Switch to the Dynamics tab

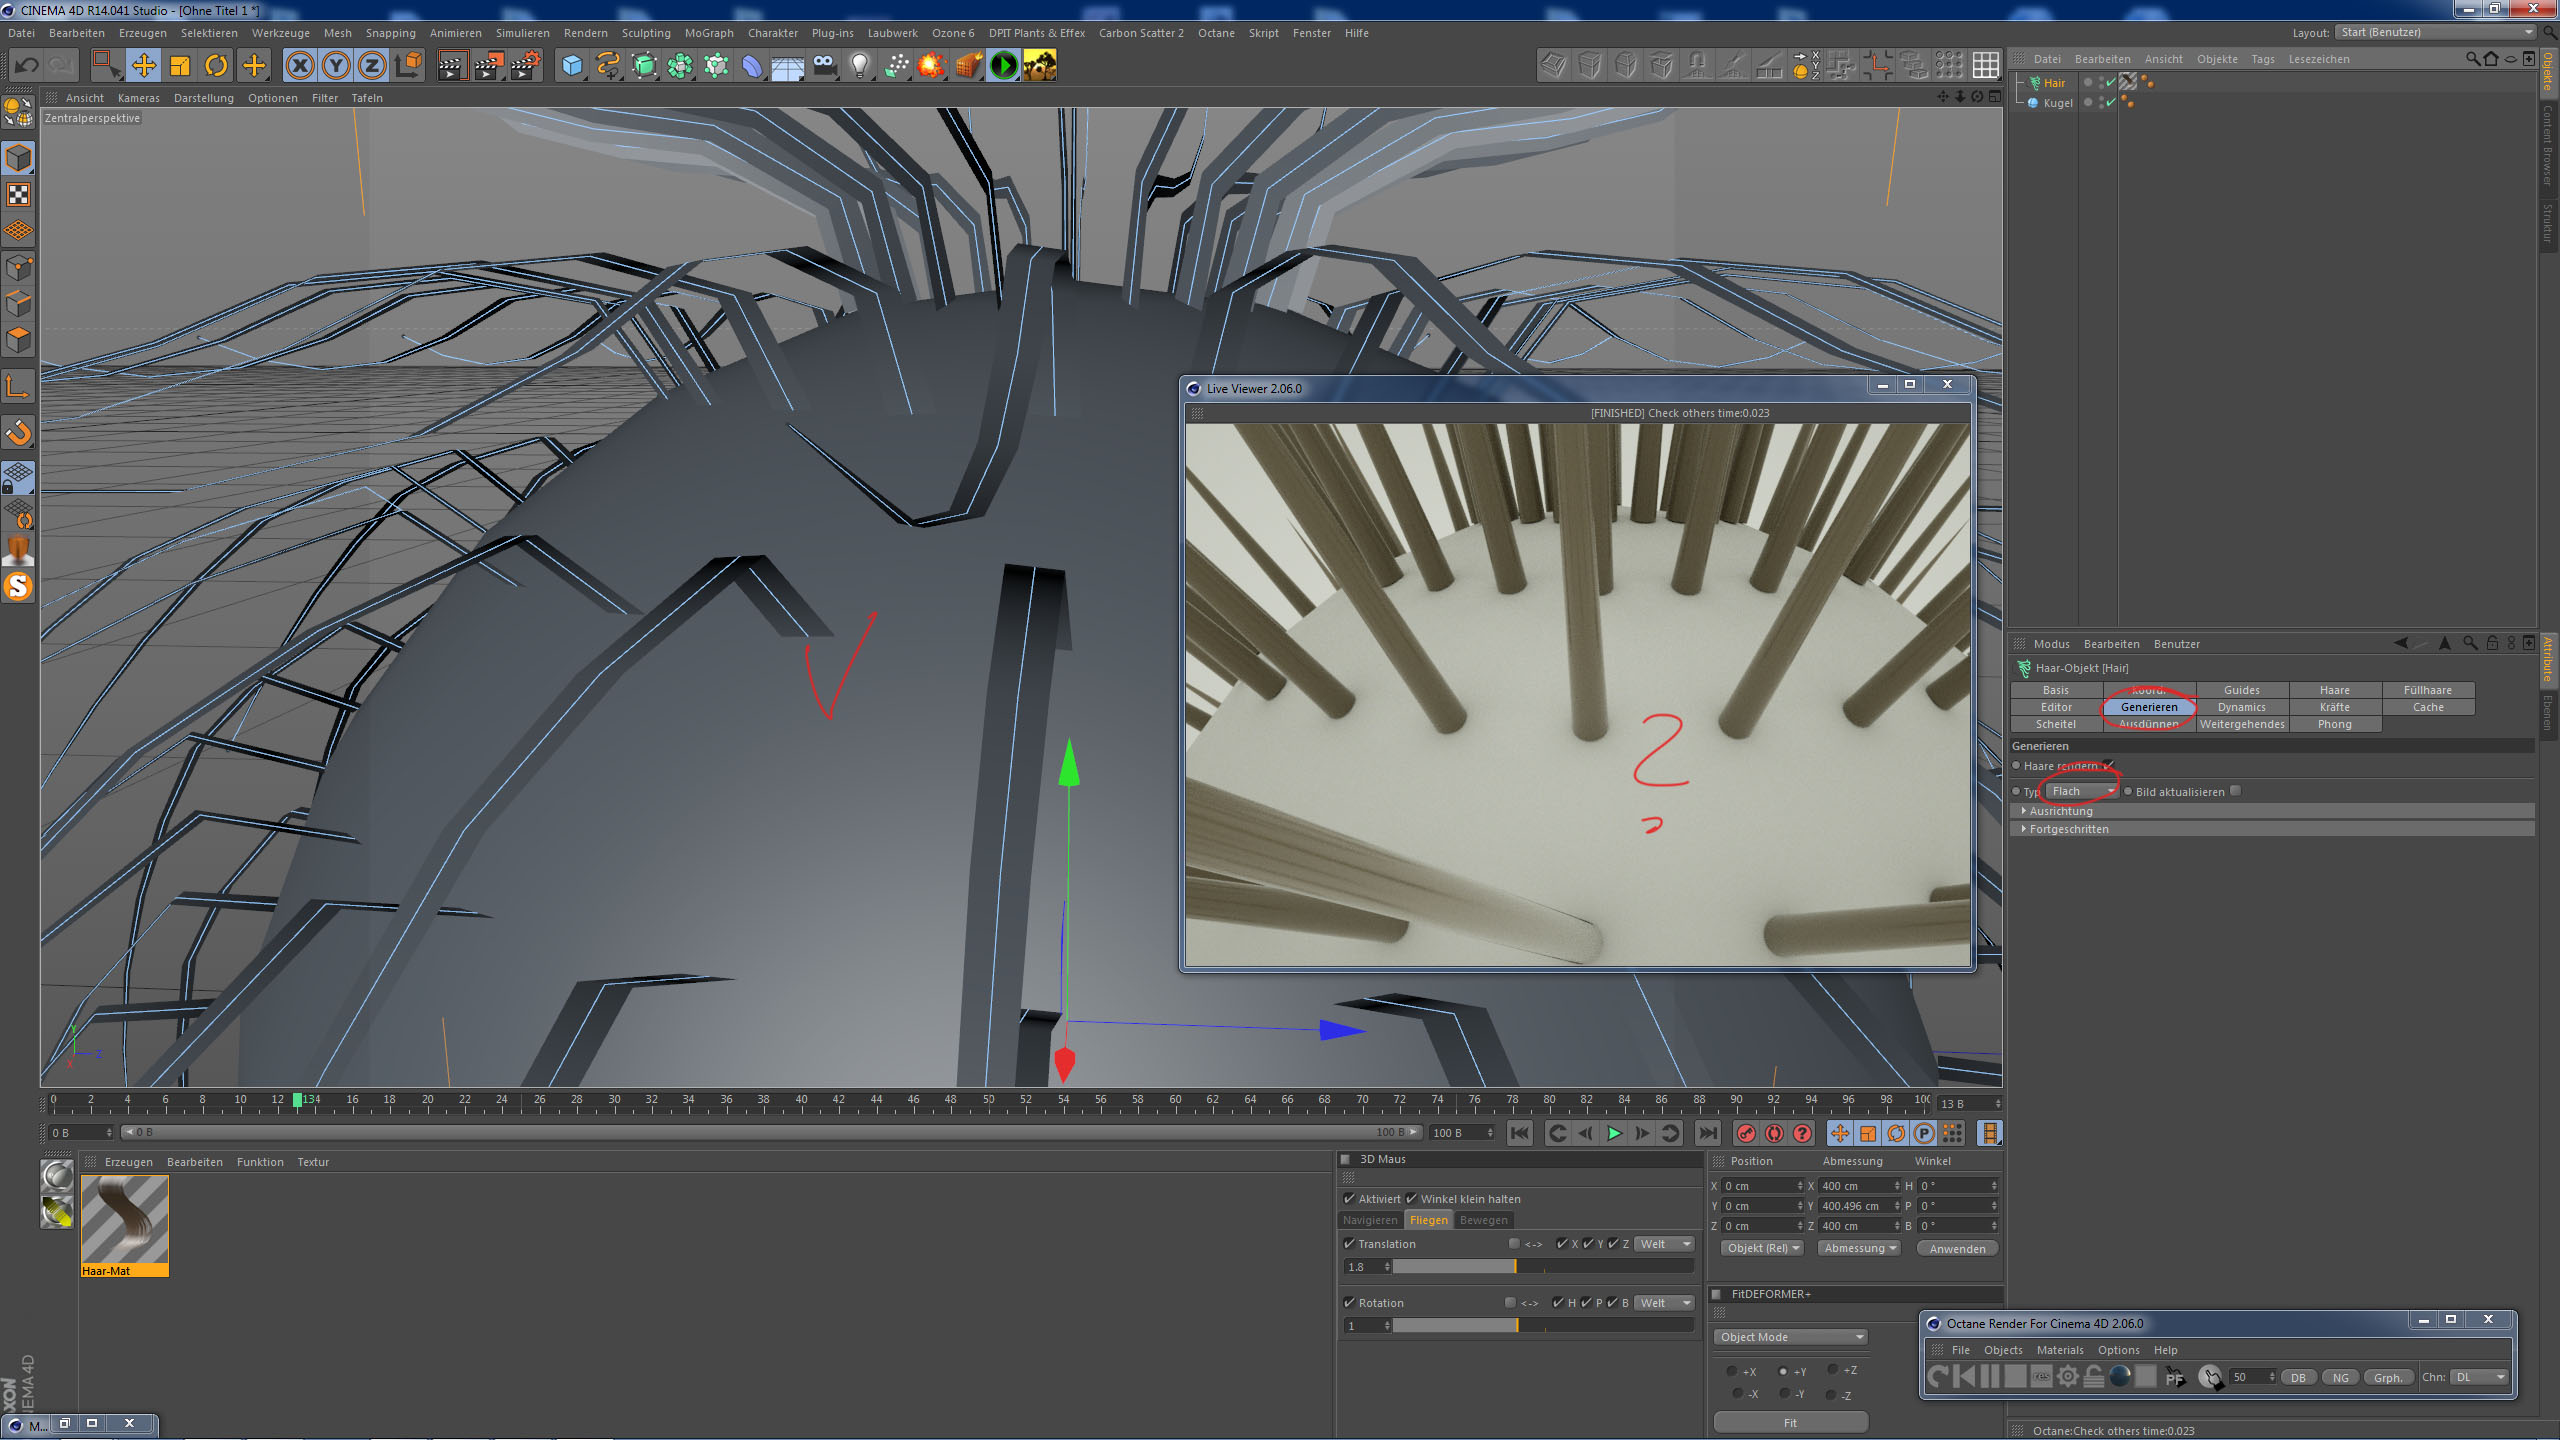point(2241,707)
